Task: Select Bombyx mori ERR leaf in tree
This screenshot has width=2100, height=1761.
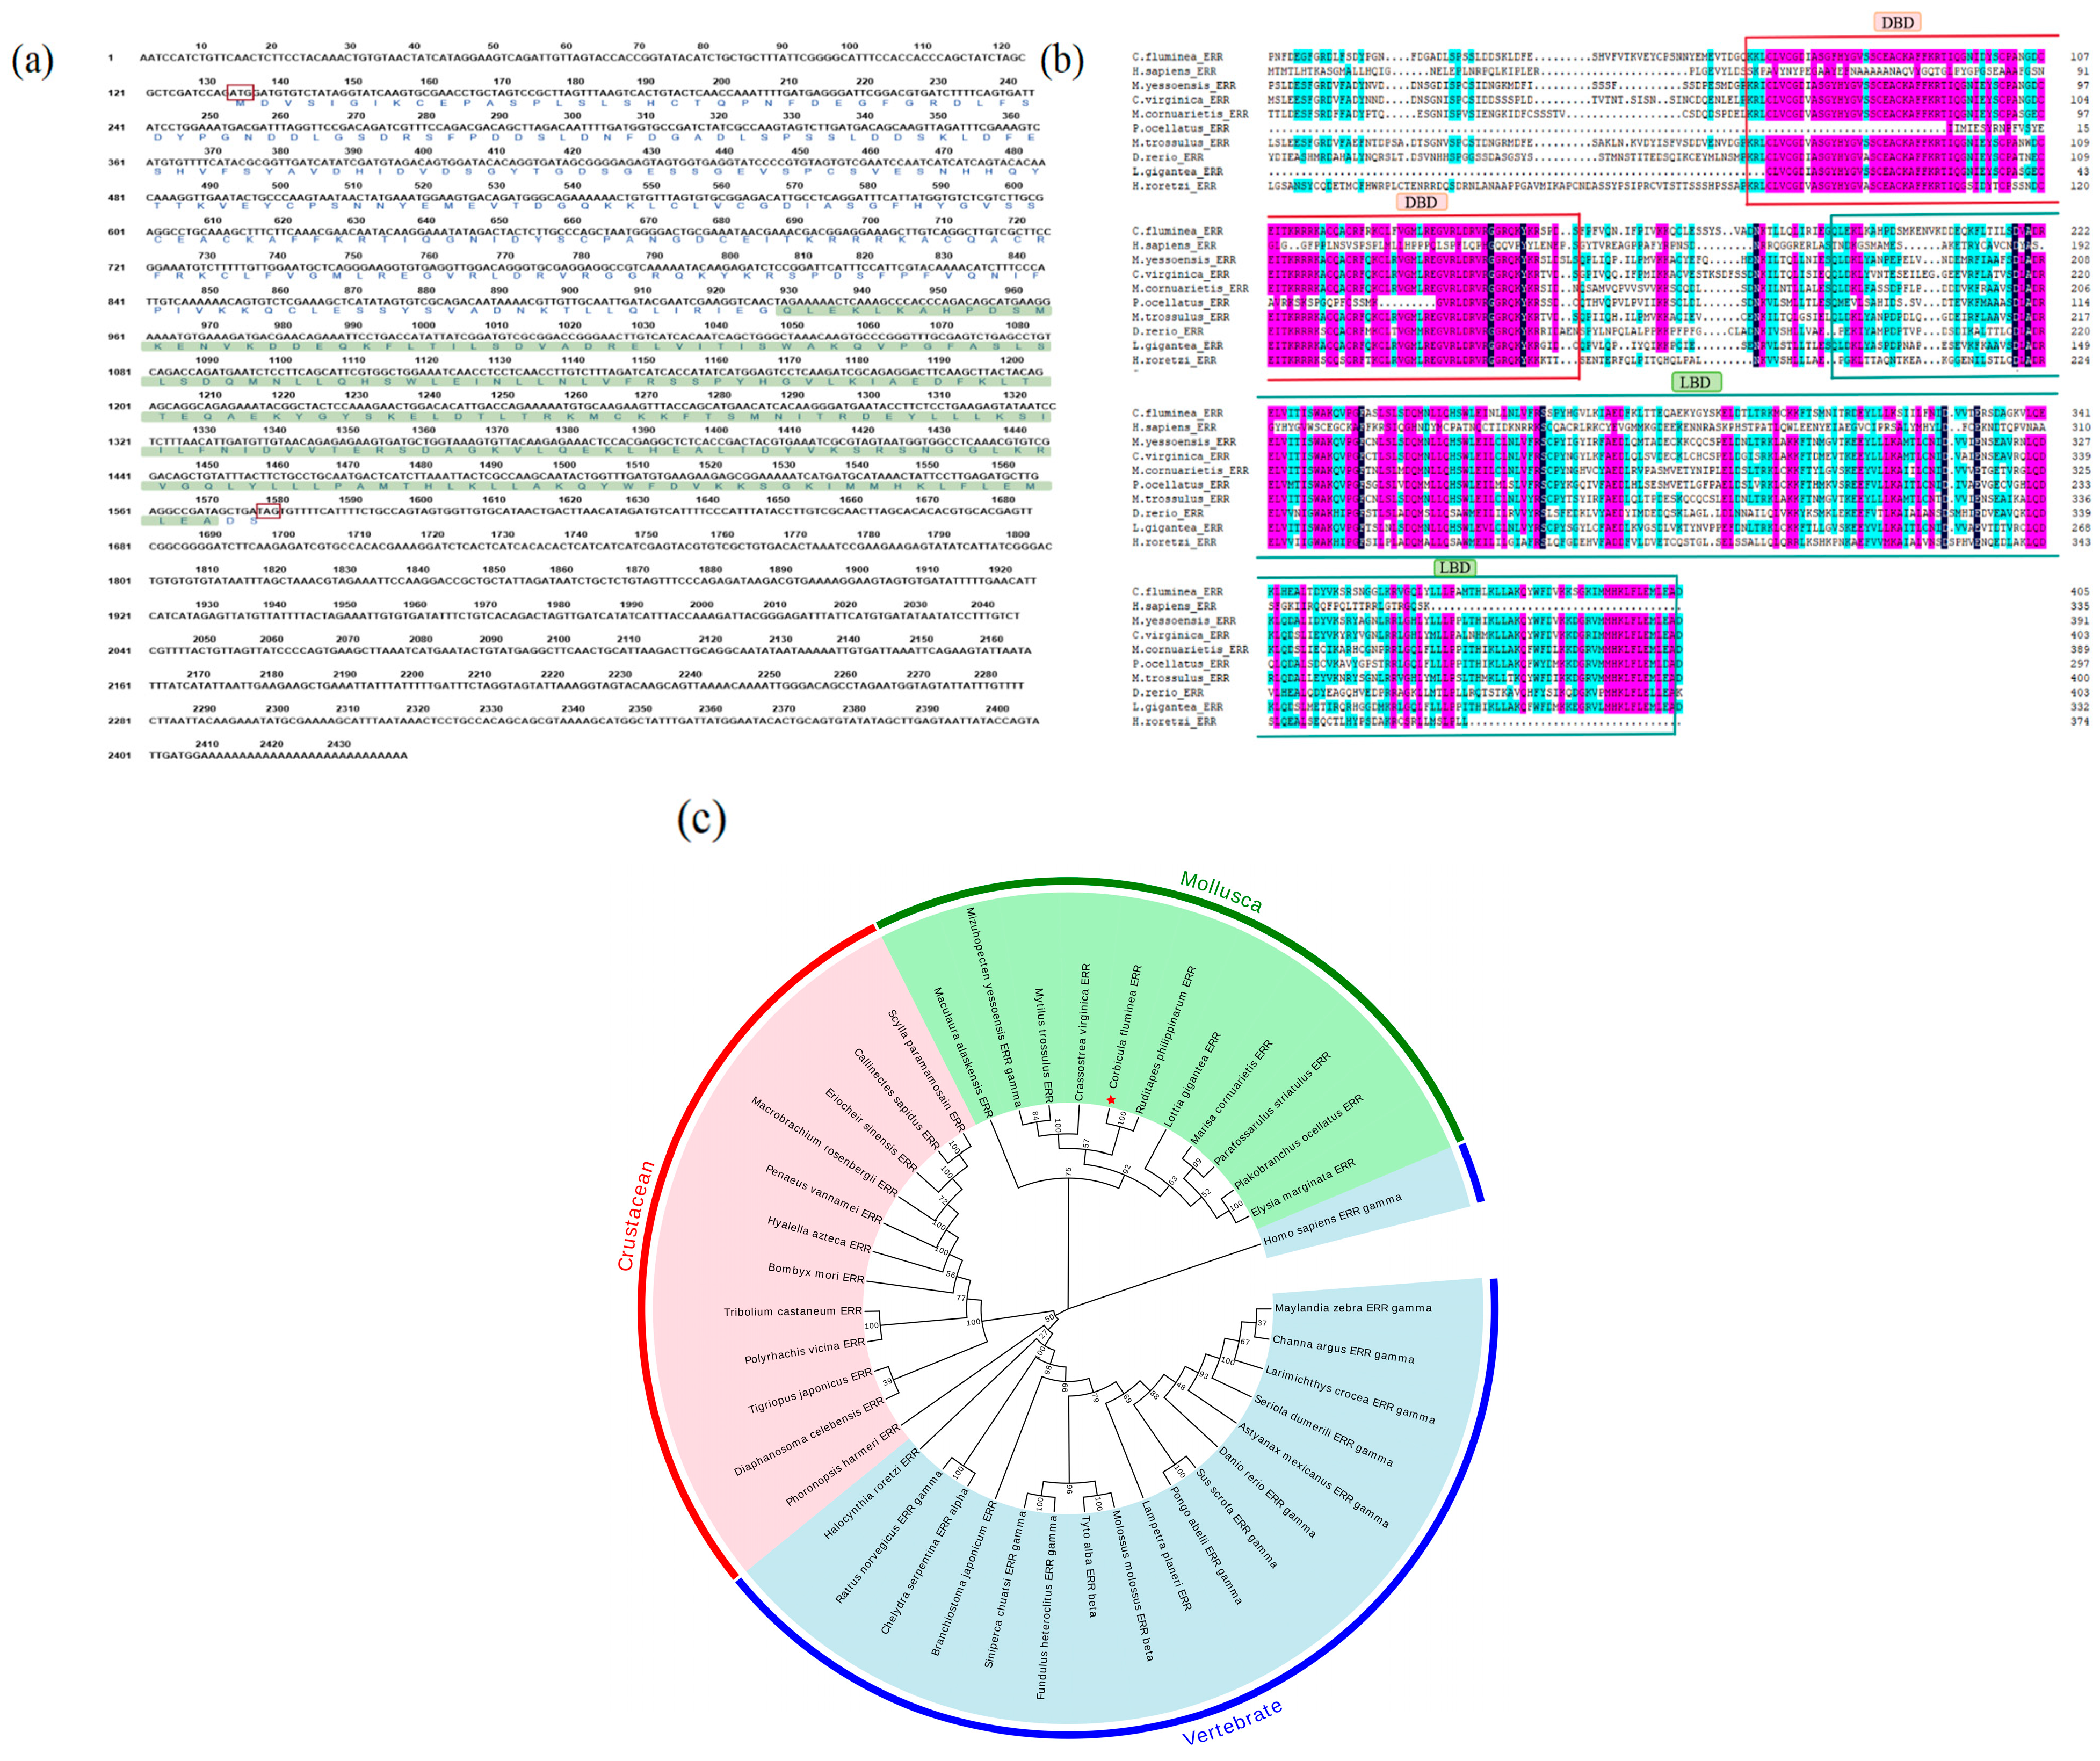Action: pyautogui.click(x=815, y=1273)
